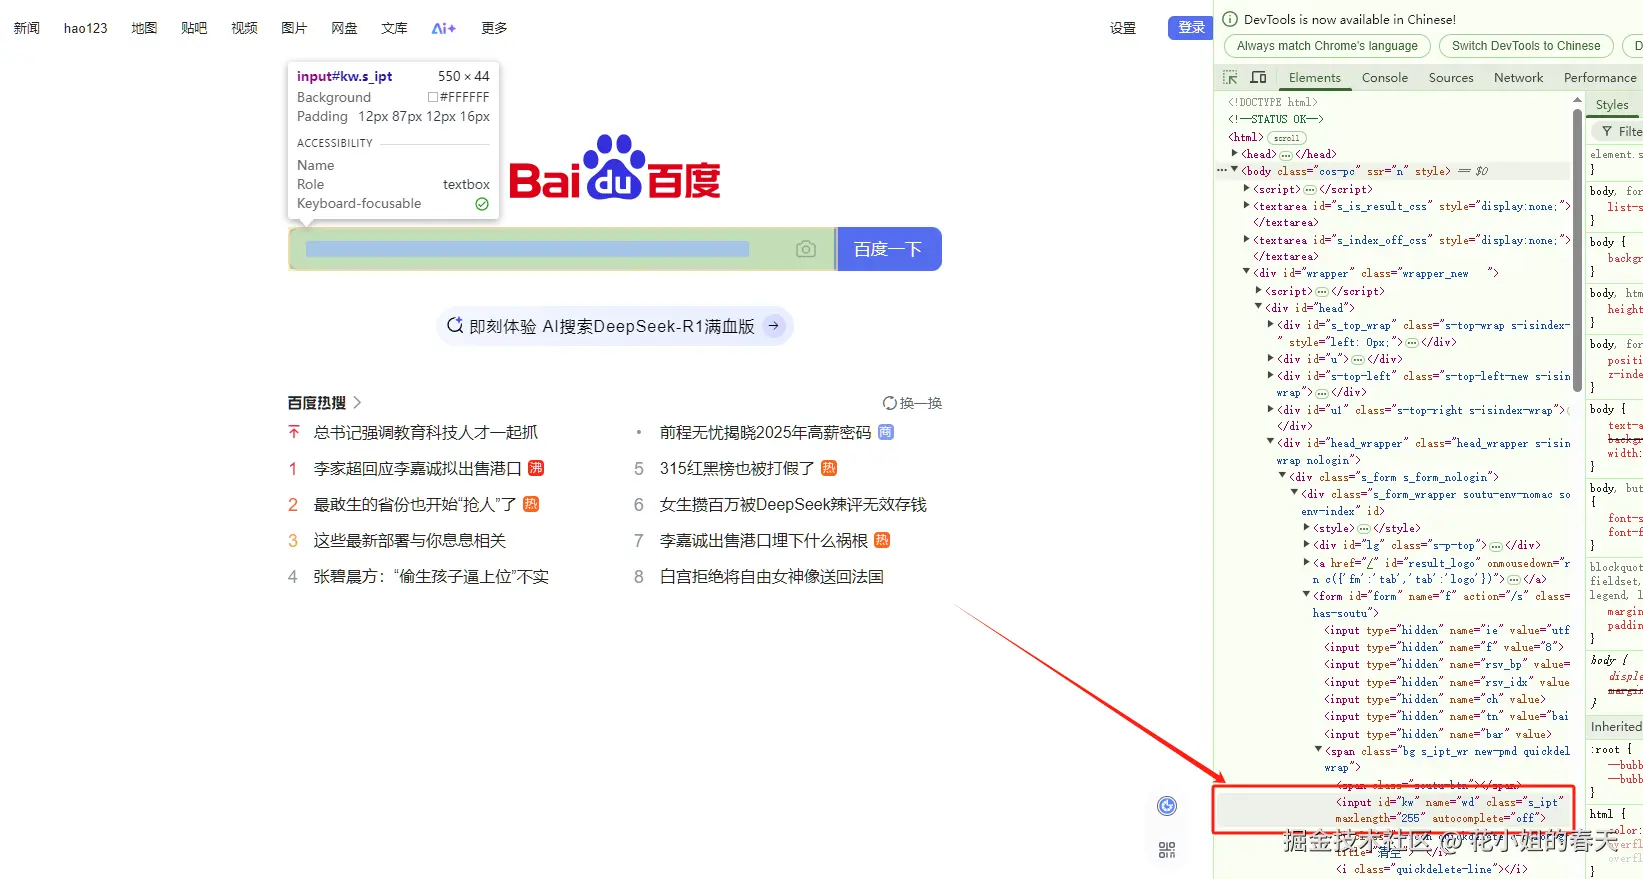This screenshot has height=879, width=1643.
Task: Open the 文库 link
Action: tap(394, 28)
